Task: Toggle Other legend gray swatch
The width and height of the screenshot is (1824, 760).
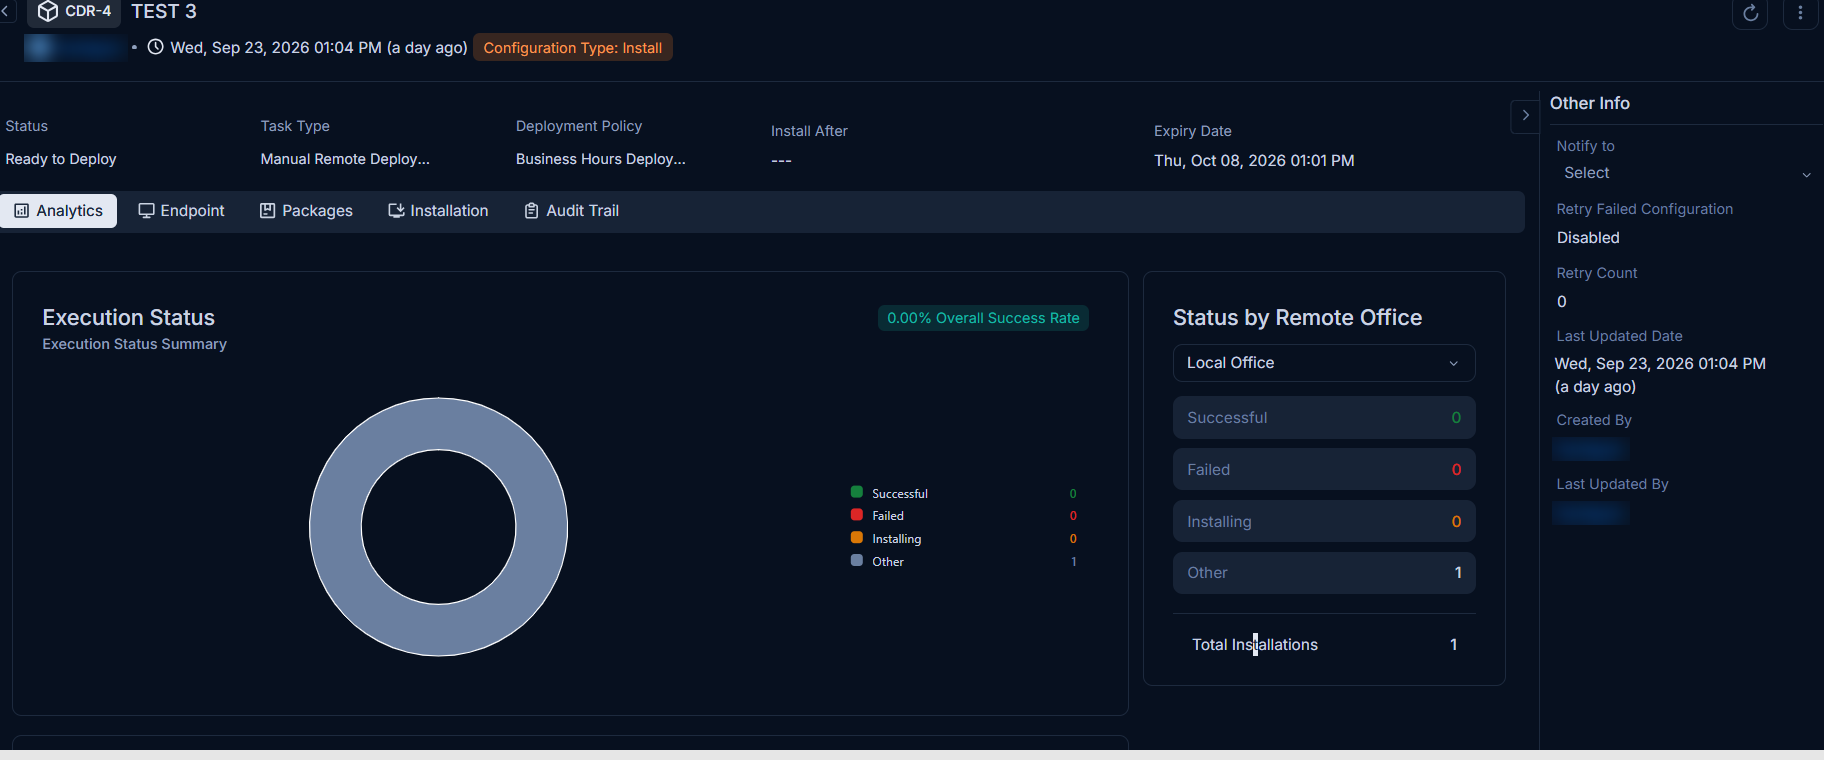Action: coord(857,561)
